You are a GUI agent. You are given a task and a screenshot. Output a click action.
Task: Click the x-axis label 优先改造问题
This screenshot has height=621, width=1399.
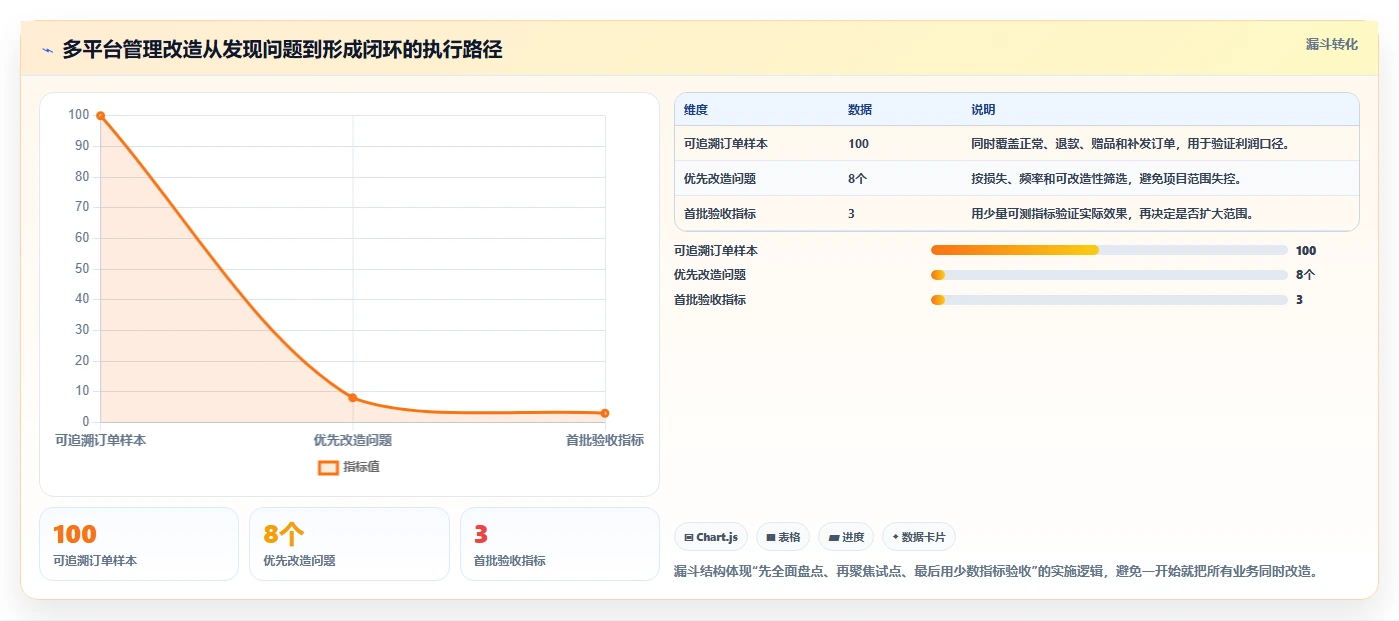pos(353,440)
